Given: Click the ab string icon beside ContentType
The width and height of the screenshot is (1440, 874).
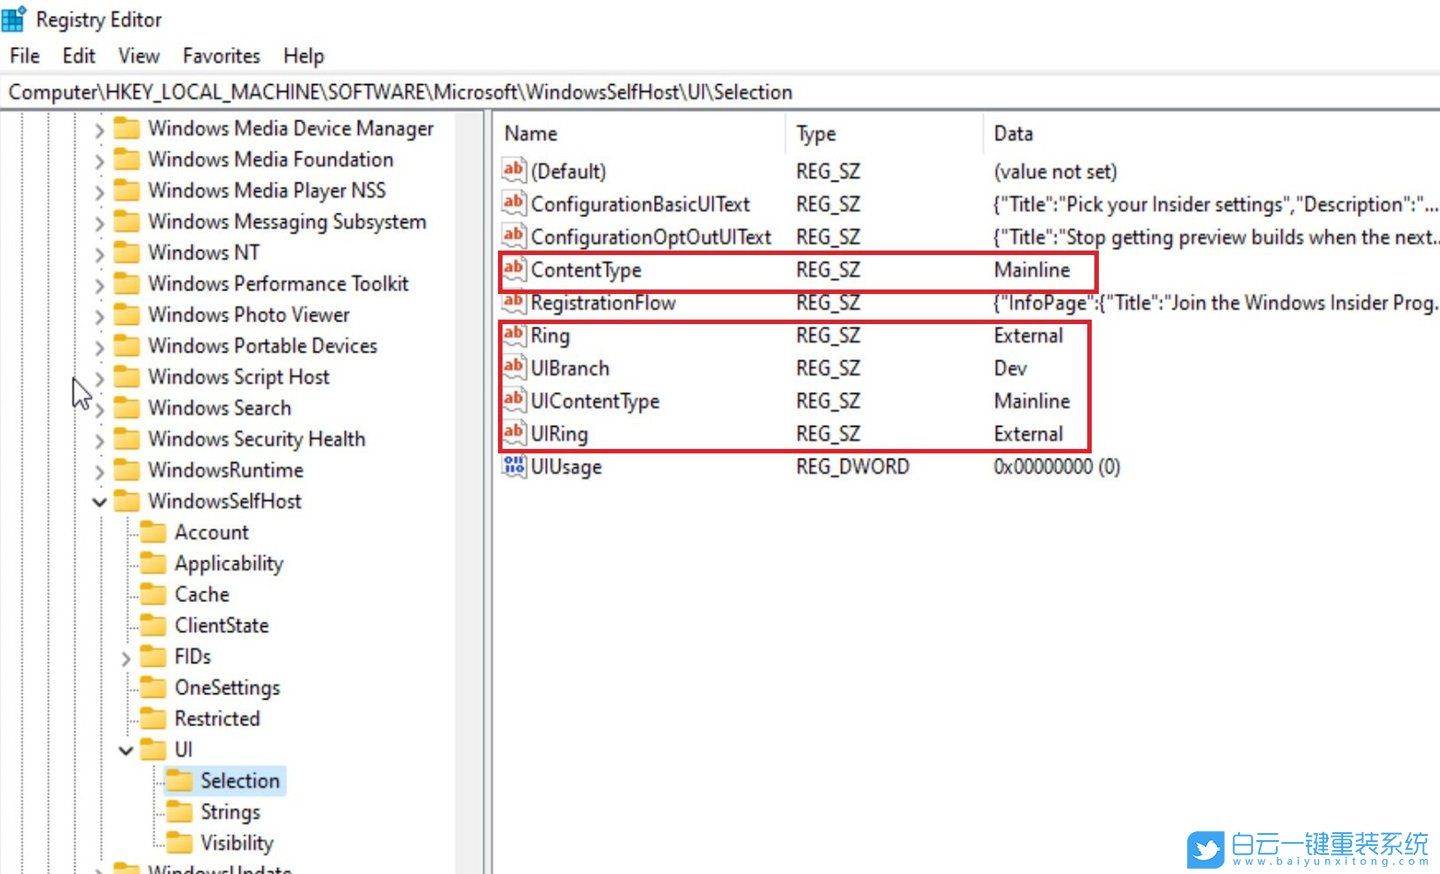Looking at the screenshot, I should click(x=513, y=269).
